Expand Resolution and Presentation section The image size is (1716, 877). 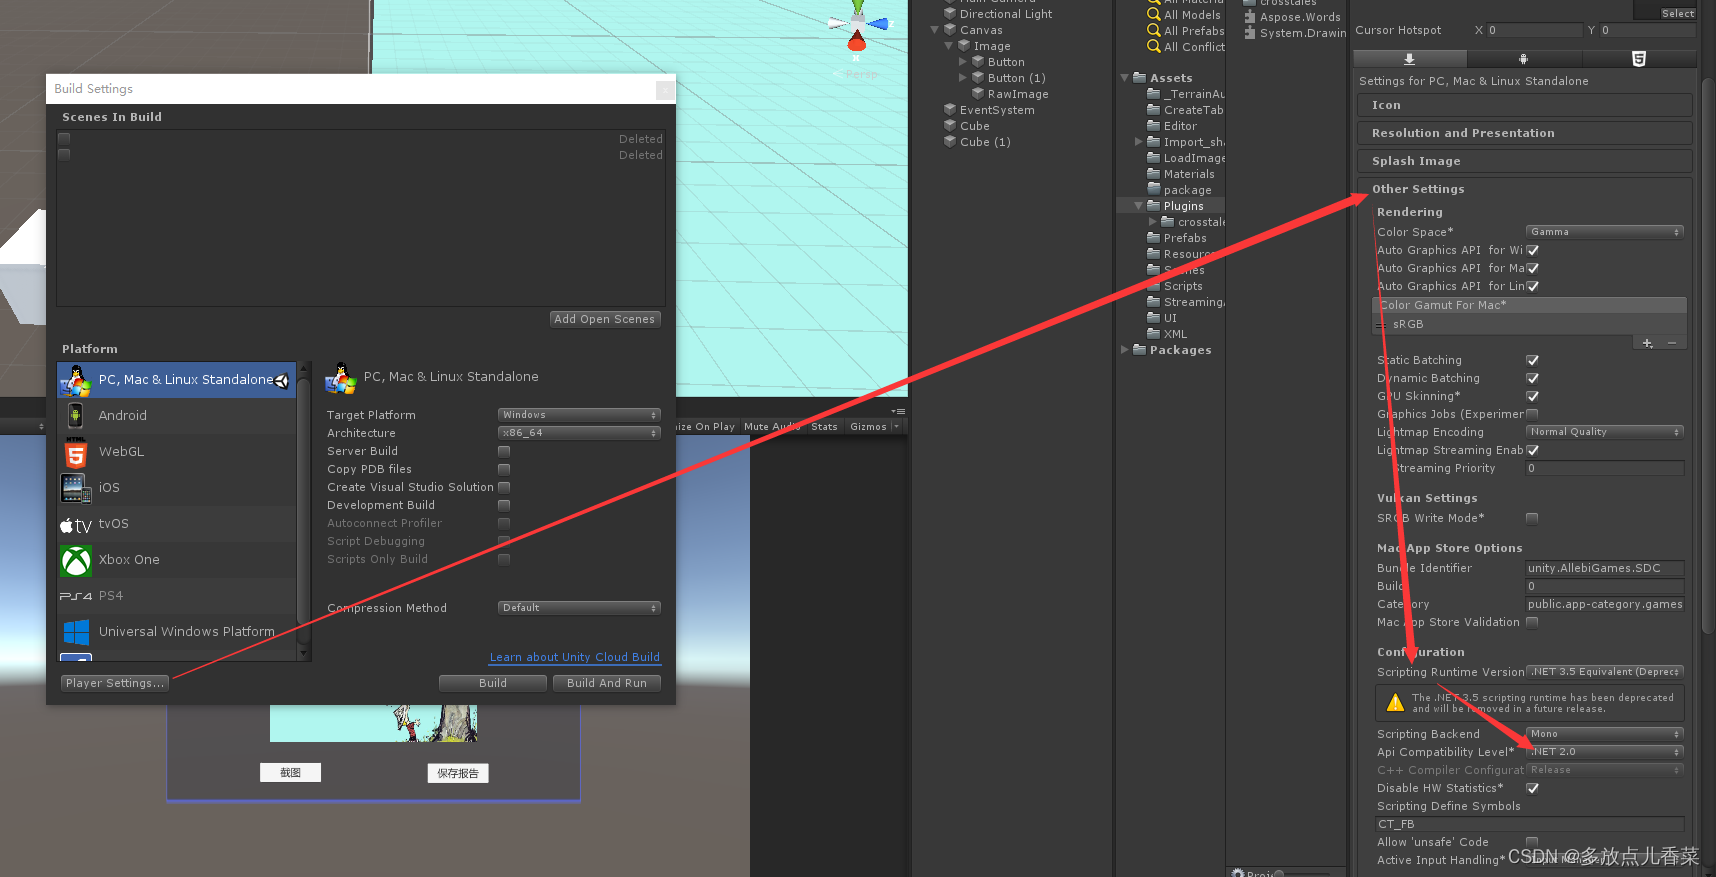click(1524, 133)
